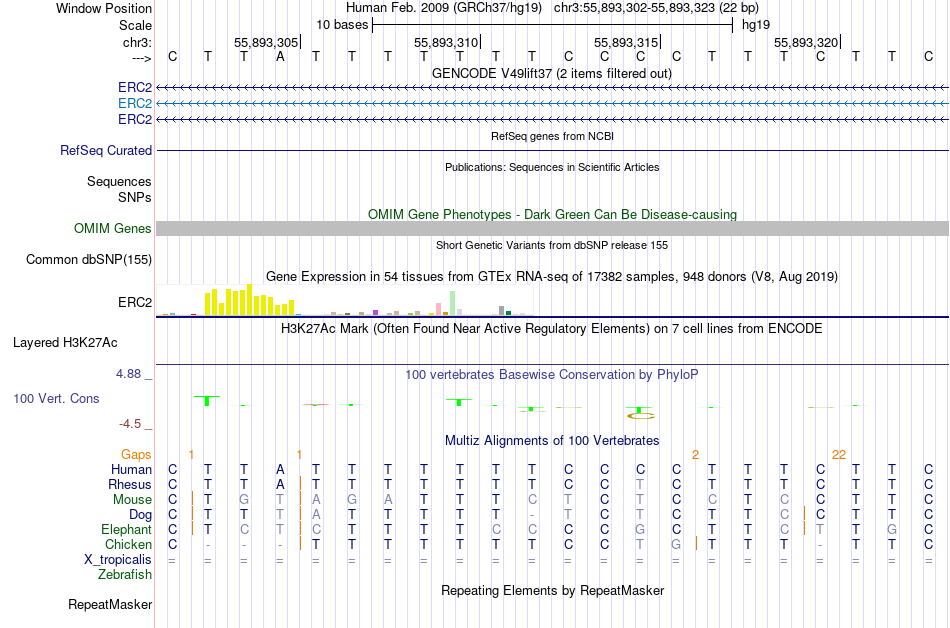Click the pink bar in GTEx chart
This screenshot has height=628, width=950.
click(x=438, y=309)
